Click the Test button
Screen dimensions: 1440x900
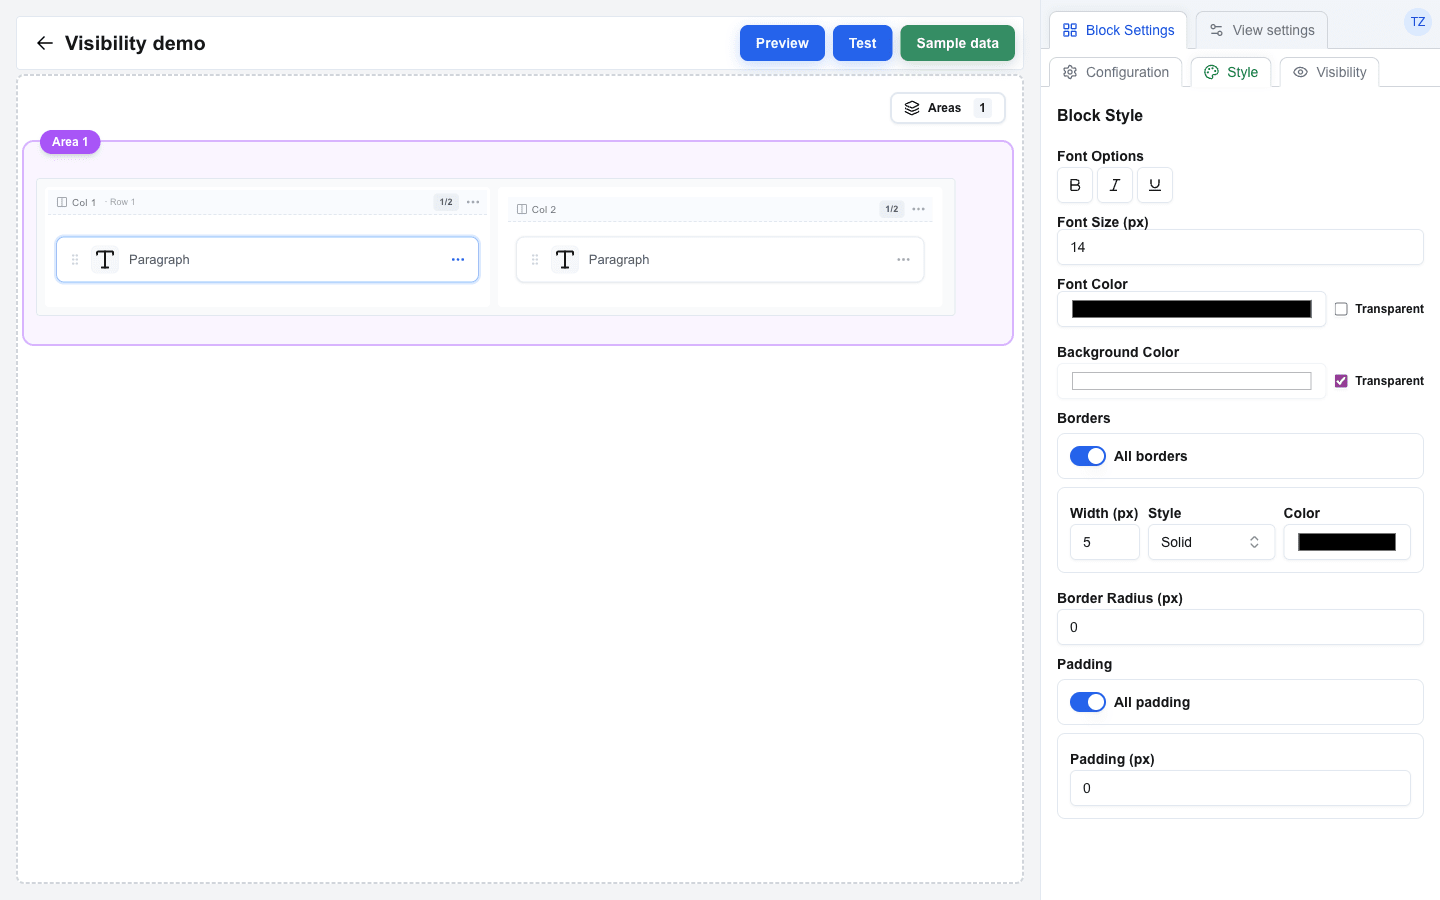[x=863, y=43]
